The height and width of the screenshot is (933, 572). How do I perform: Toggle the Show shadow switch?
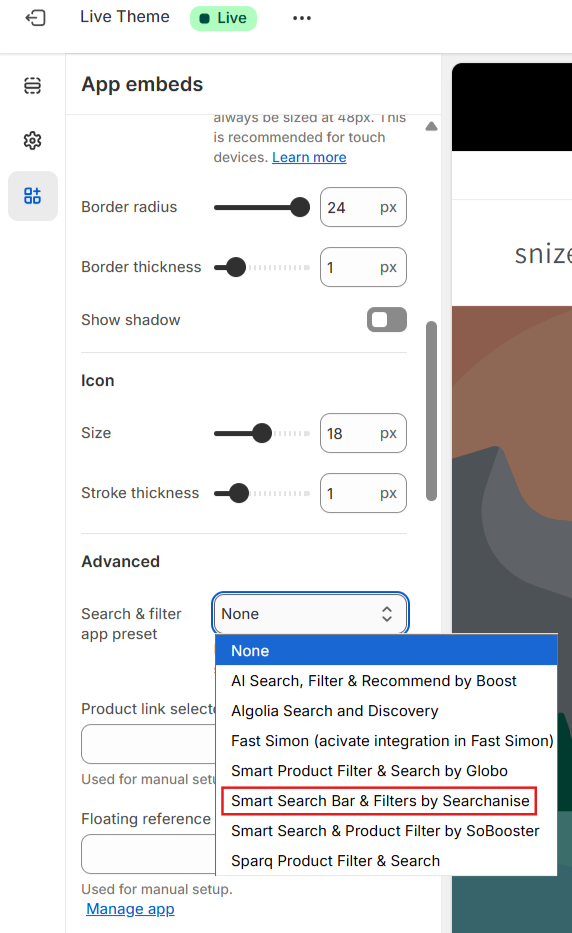tap(387, 320)
